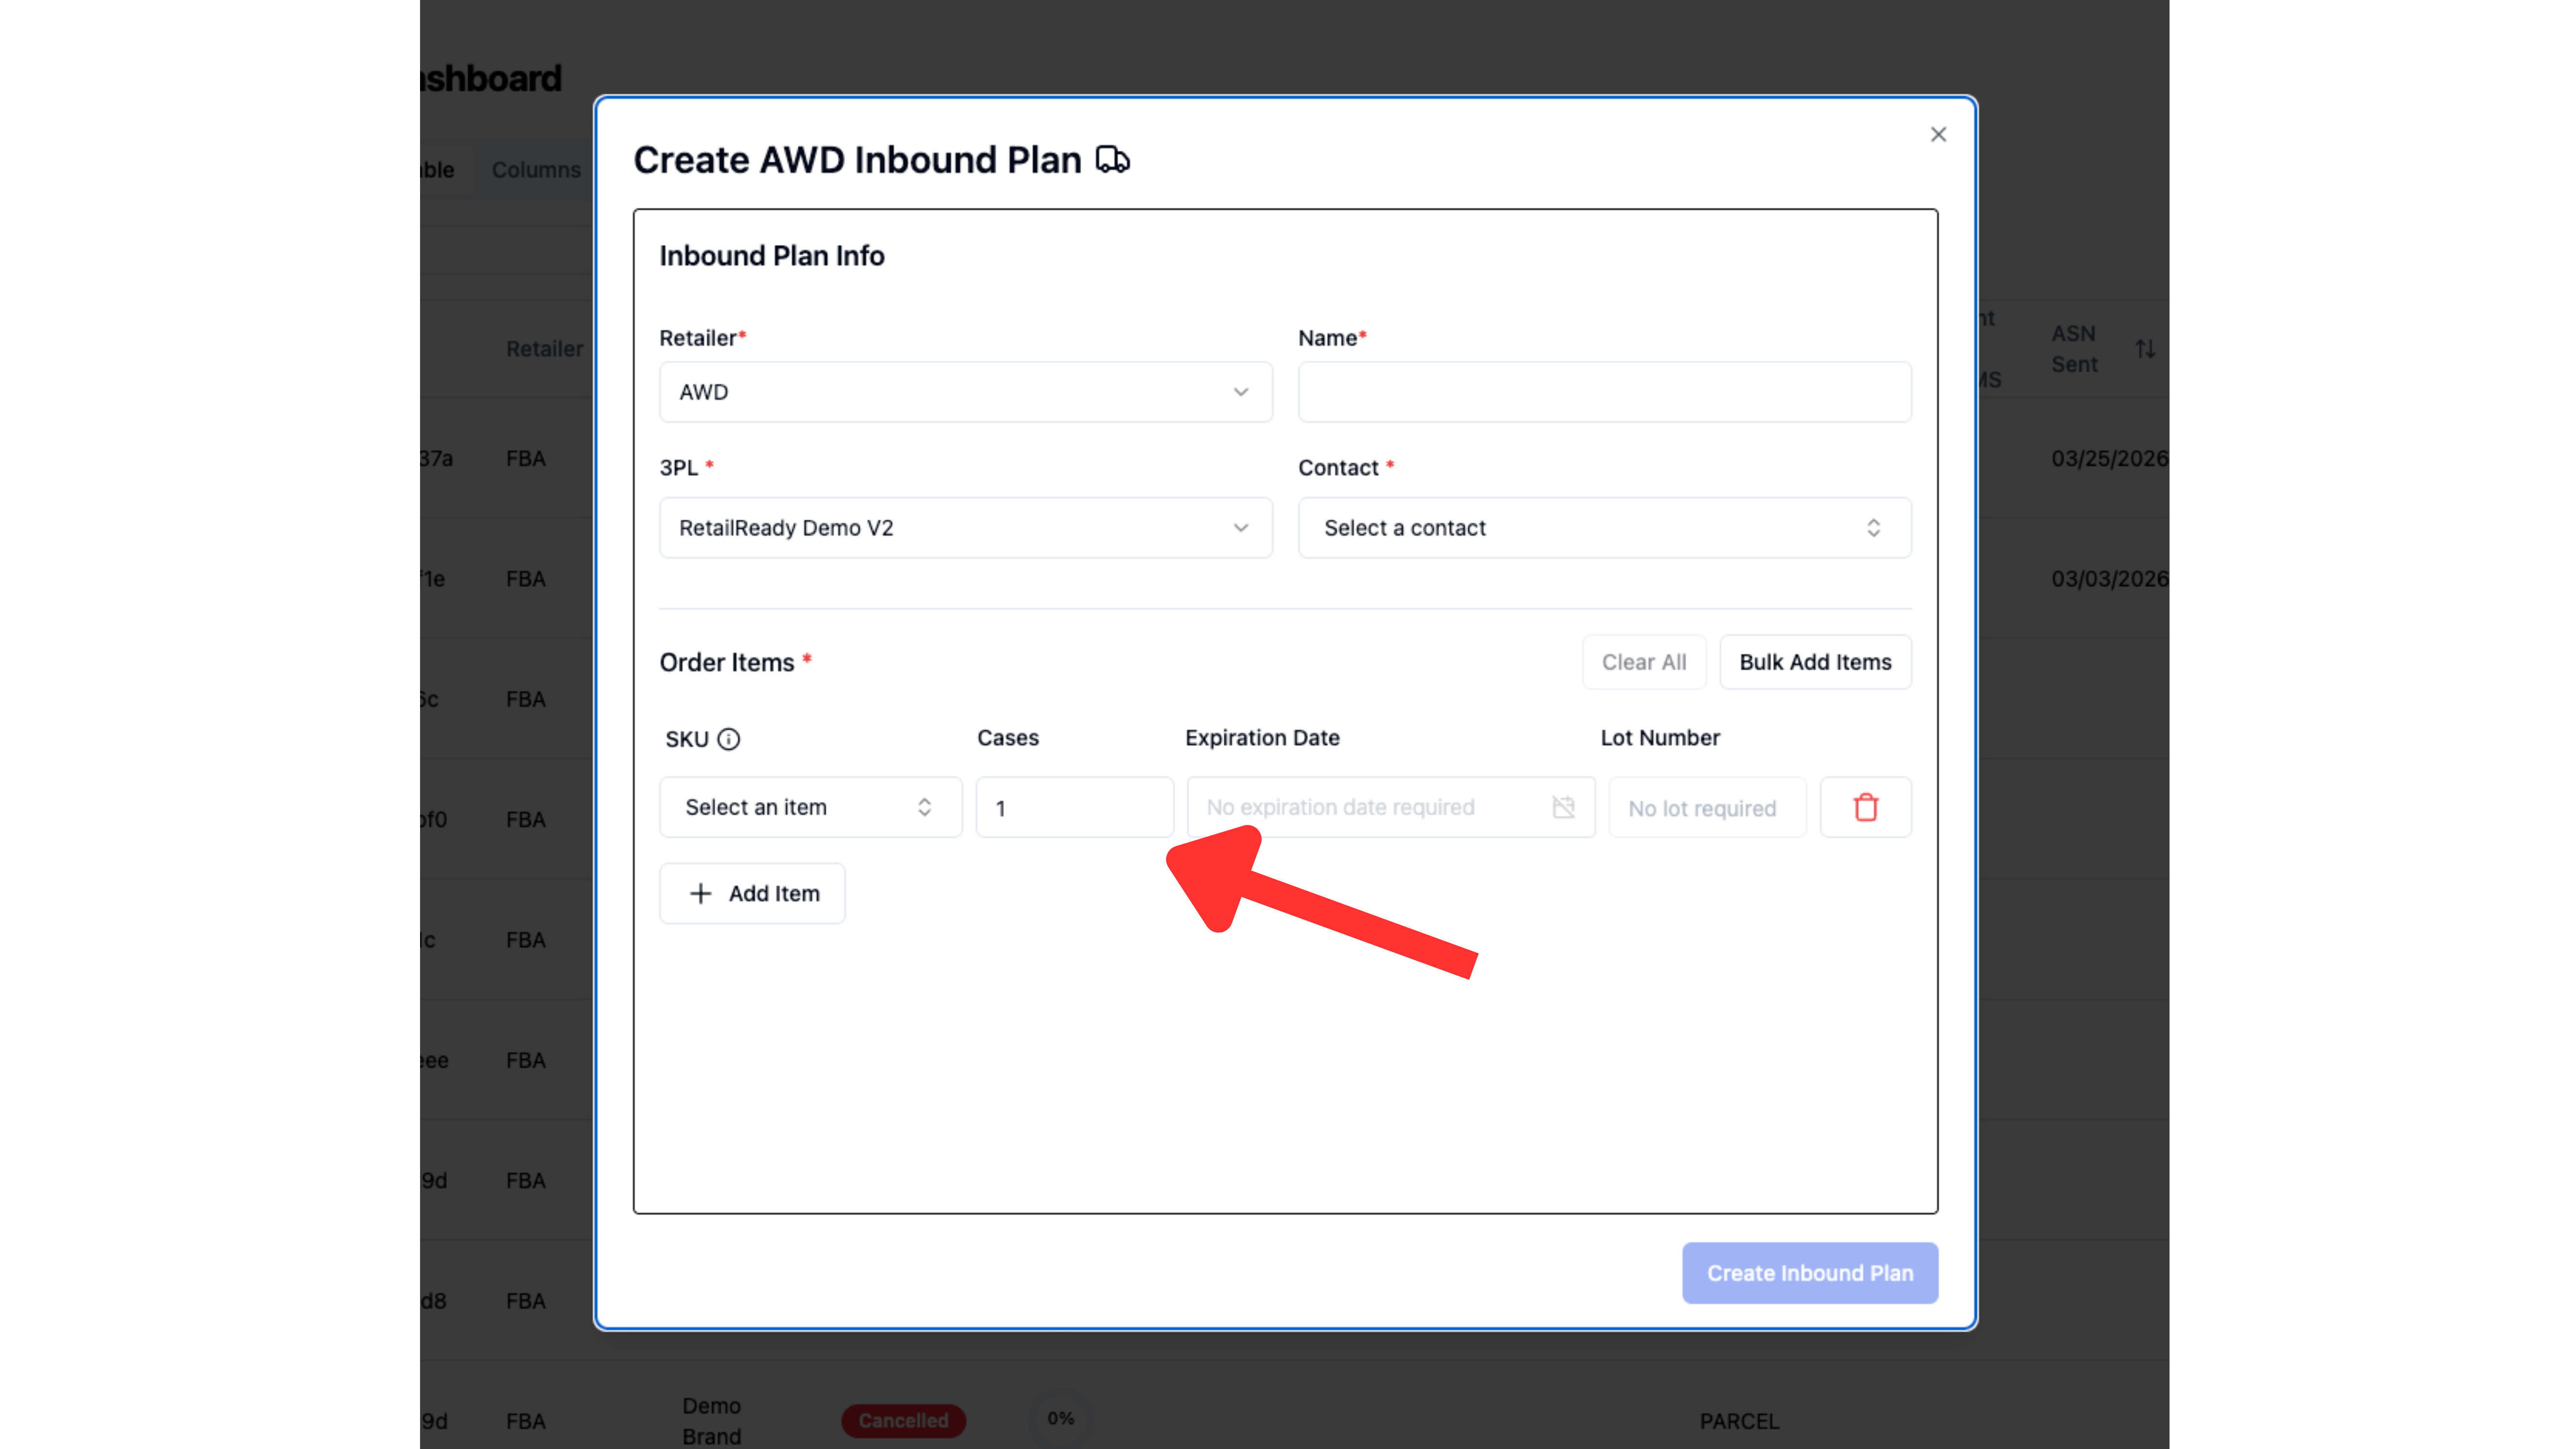Sort by ASN Sent column arrows icon
The image size is (2576, 1449).
click(x=2145, y=349)
